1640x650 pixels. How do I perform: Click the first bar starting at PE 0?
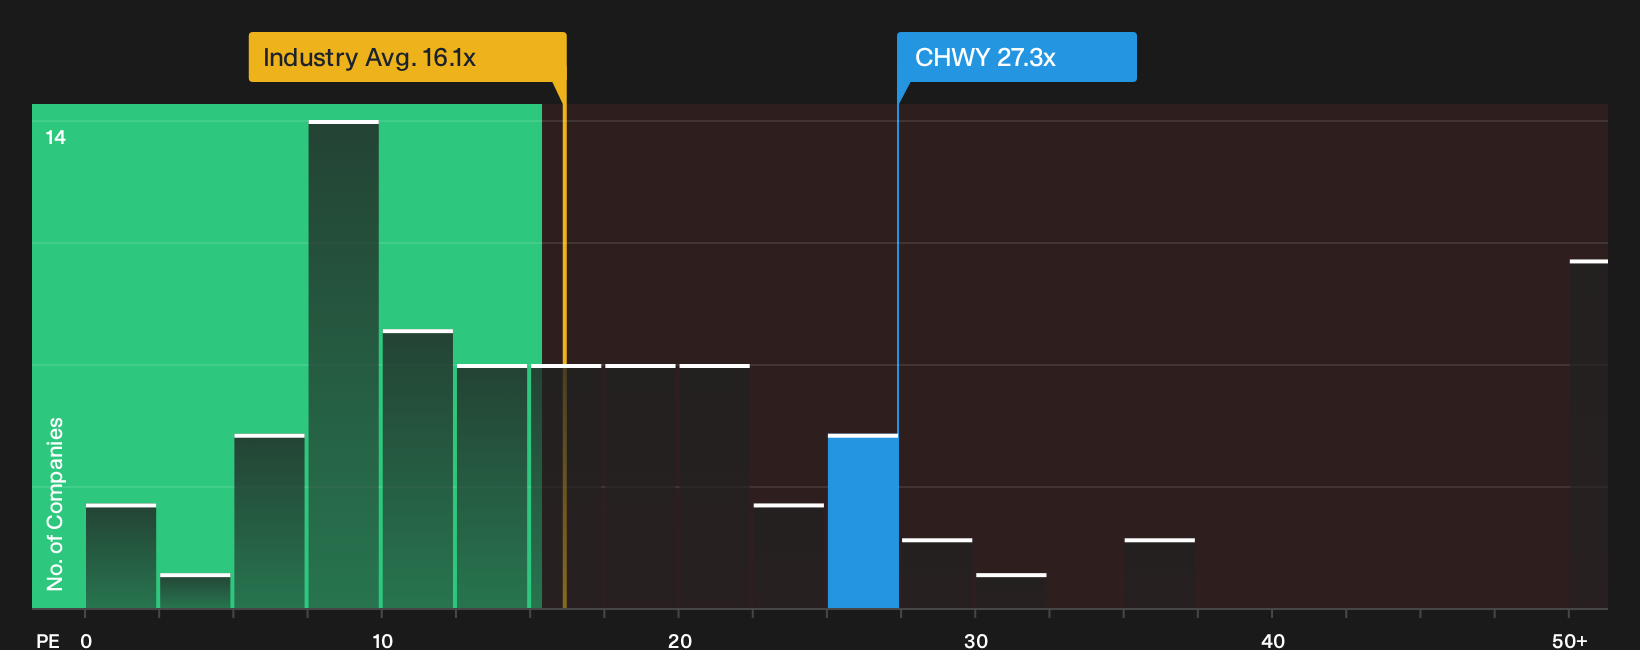tap(121, 556)
